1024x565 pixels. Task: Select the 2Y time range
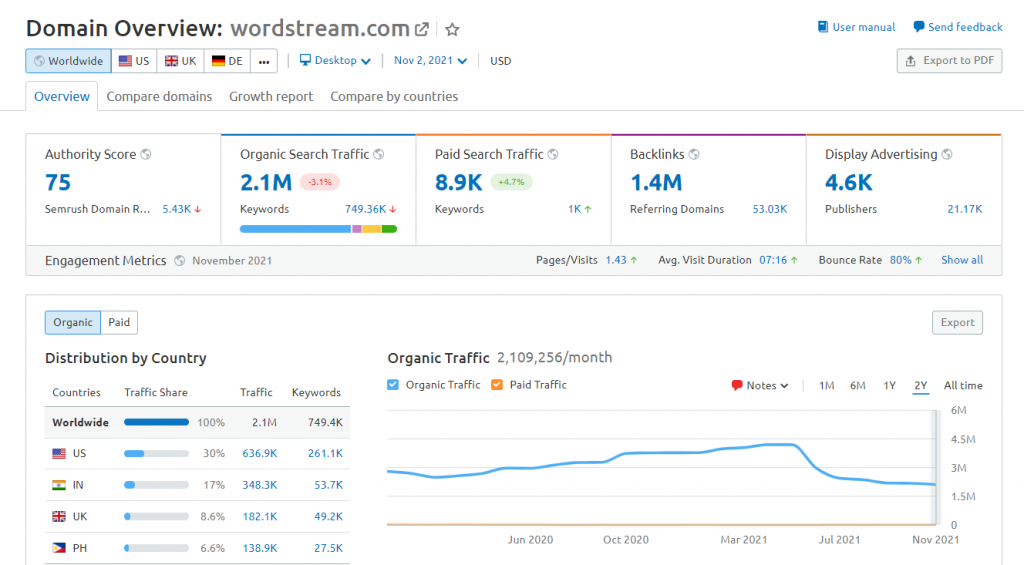pos(920,385)
